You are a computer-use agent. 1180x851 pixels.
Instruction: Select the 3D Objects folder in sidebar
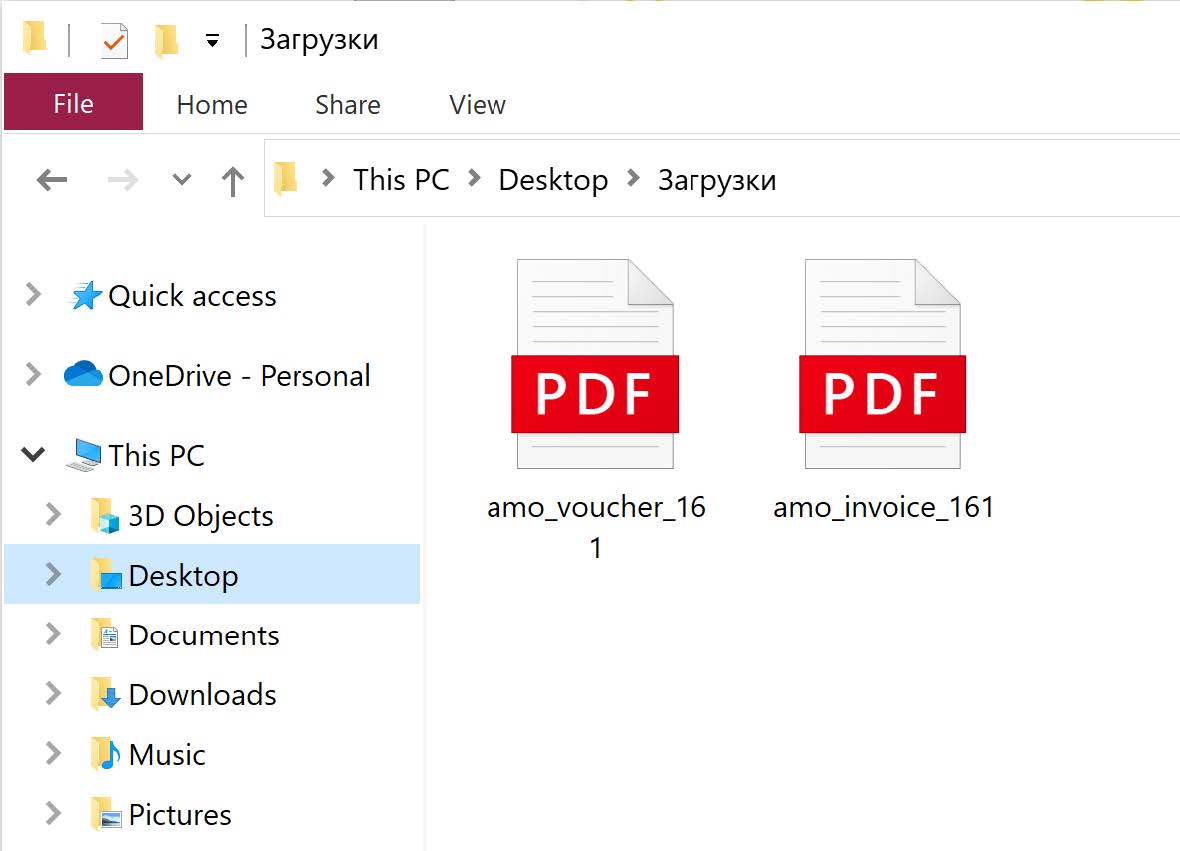[200, 516]
